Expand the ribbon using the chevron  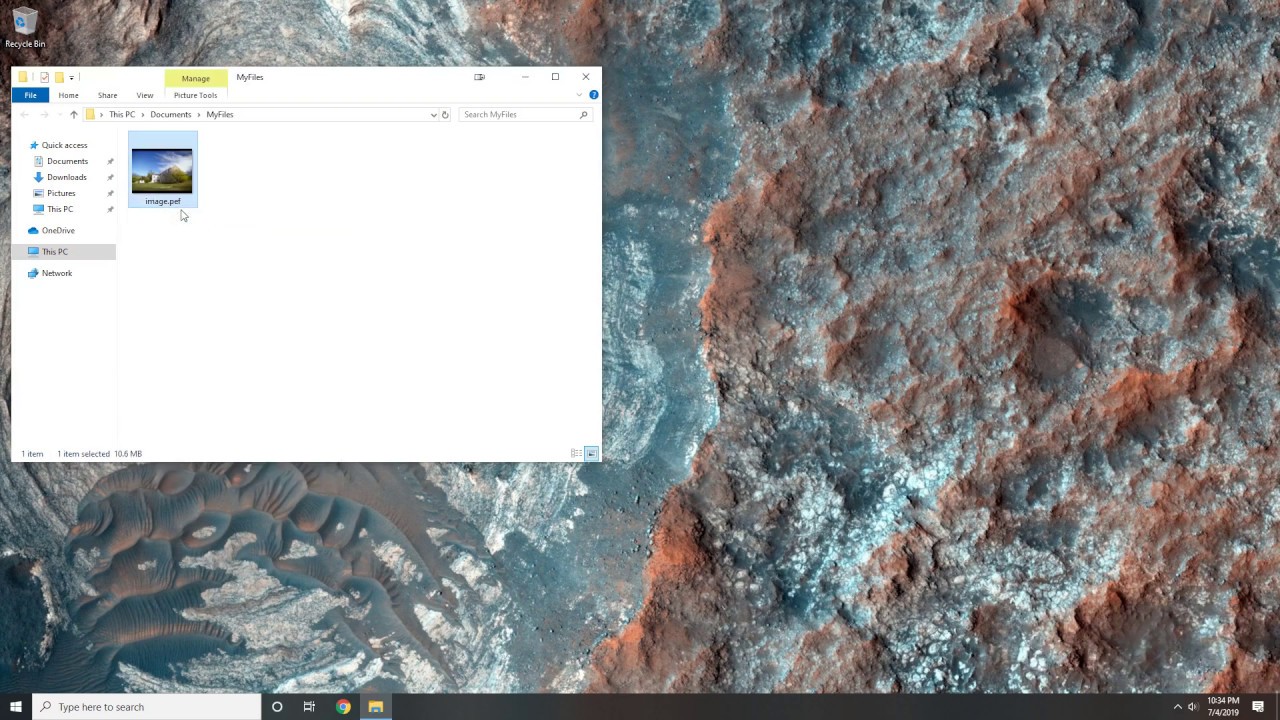579,95
